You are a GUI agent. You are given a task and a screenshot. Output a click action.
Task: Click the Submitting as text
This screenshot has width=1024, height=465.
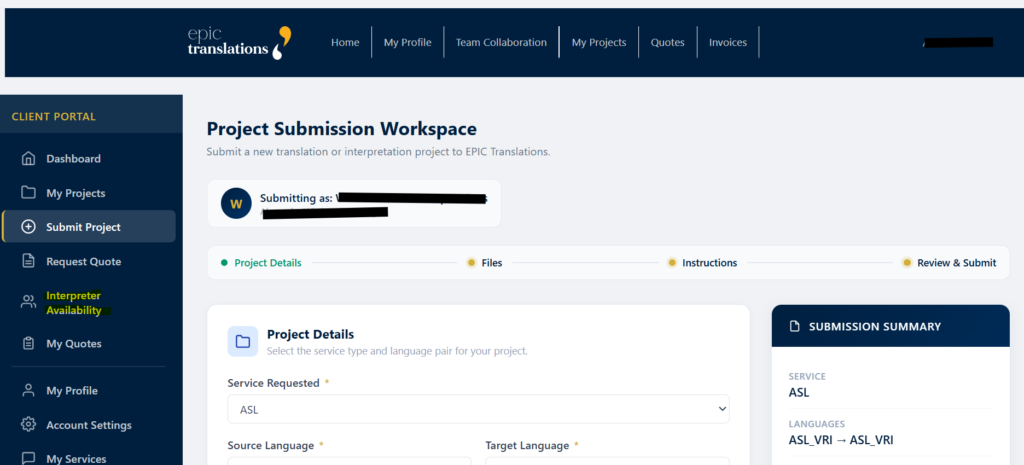click(296, 198)
